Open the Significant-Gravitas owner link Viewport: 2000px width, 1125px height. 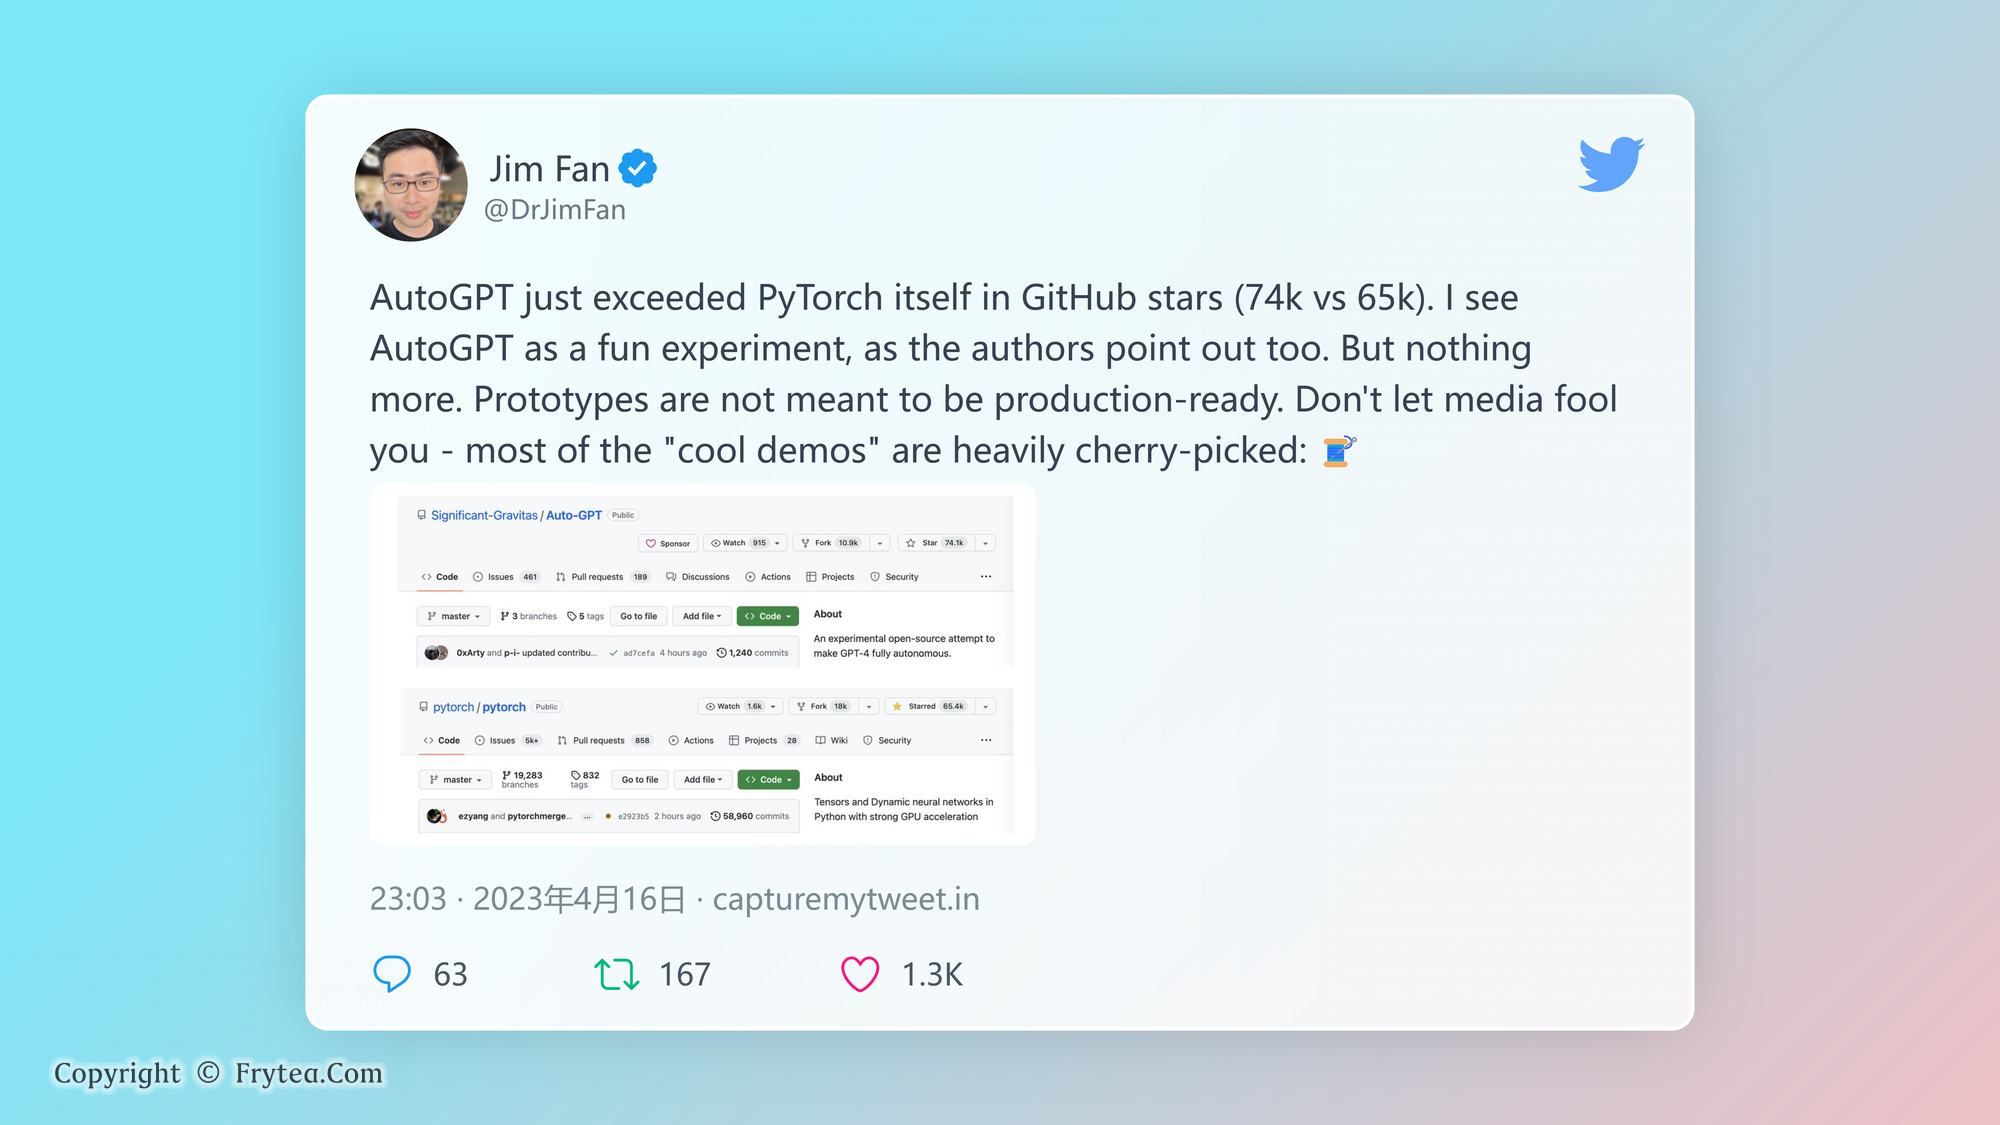[484, 515]
